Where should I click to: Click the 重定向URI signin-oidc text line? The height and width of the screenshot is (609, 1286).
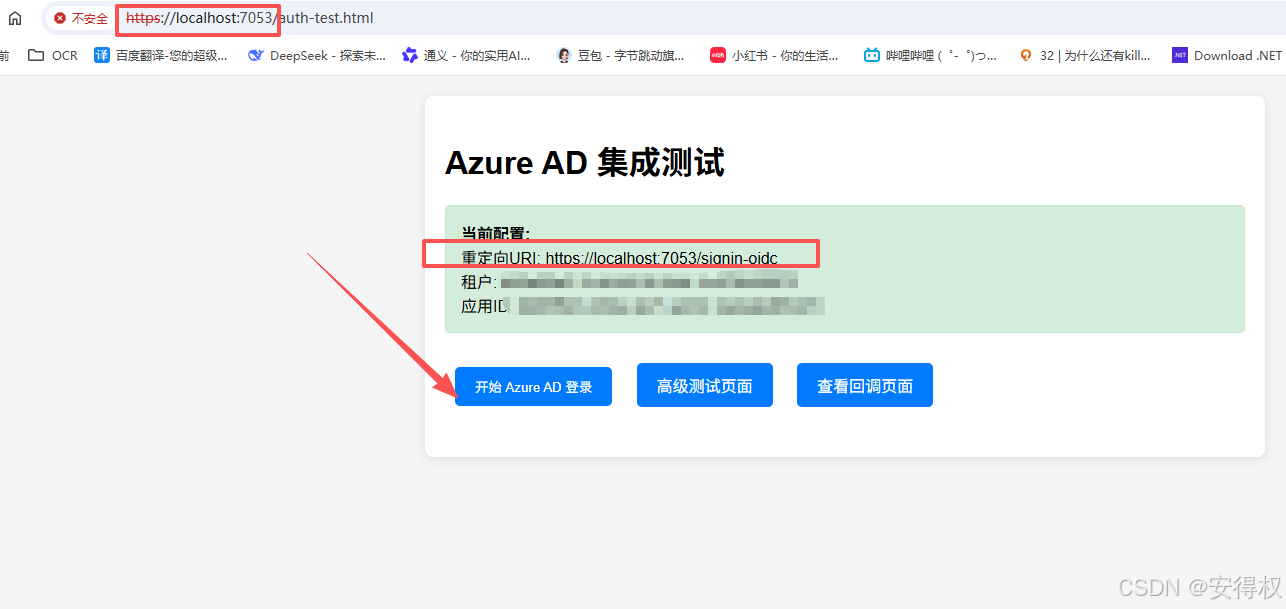point(619,258)
